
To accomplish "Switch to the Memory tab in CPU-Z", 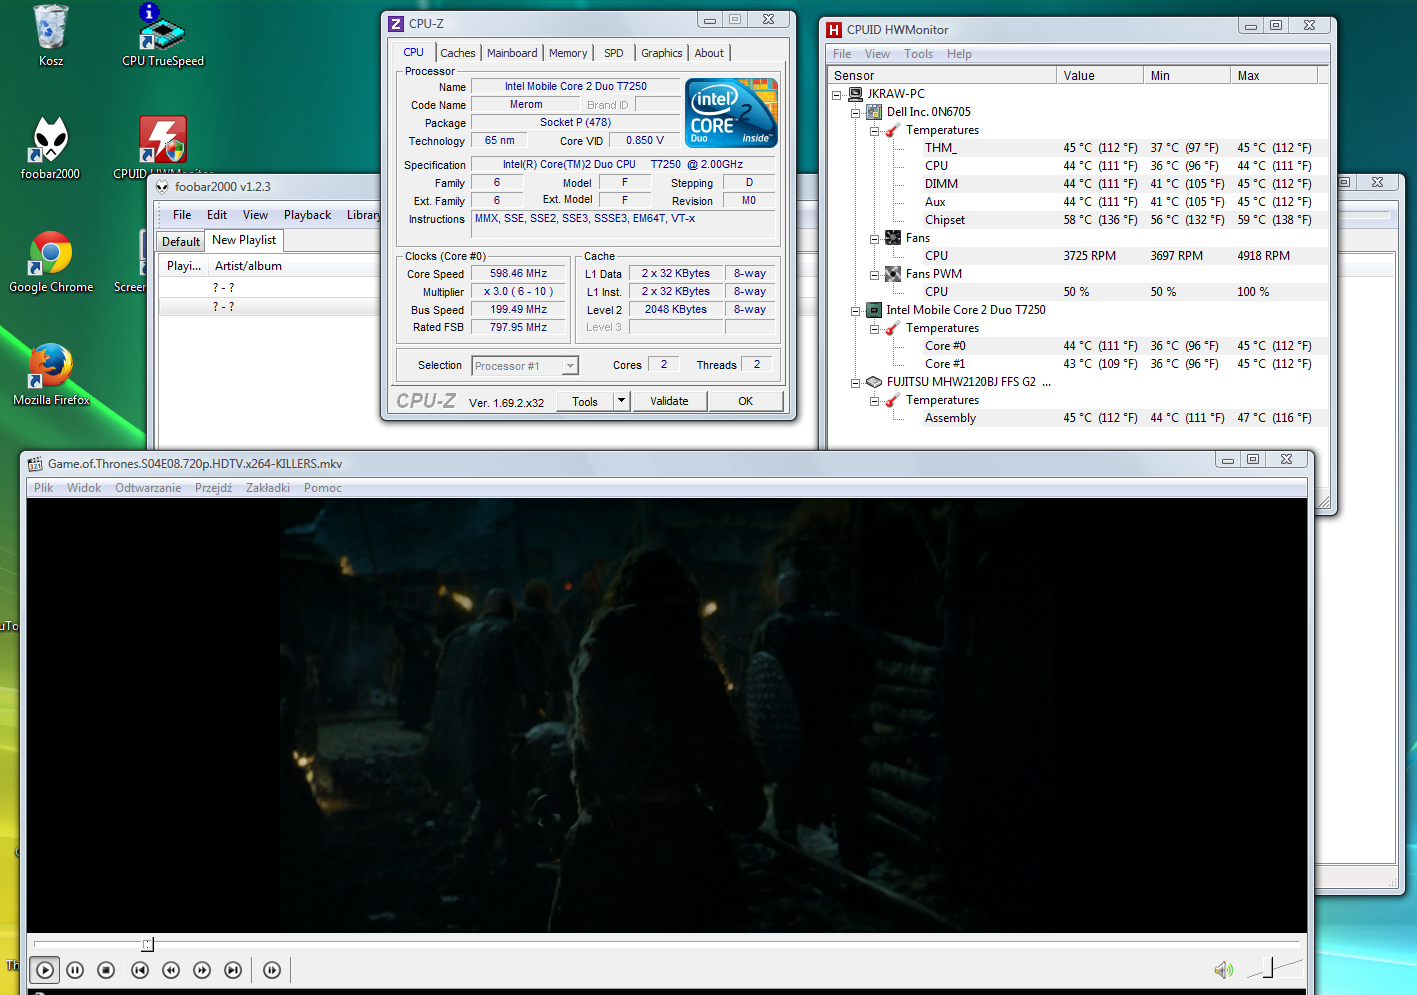I will [x=568, y=52].
